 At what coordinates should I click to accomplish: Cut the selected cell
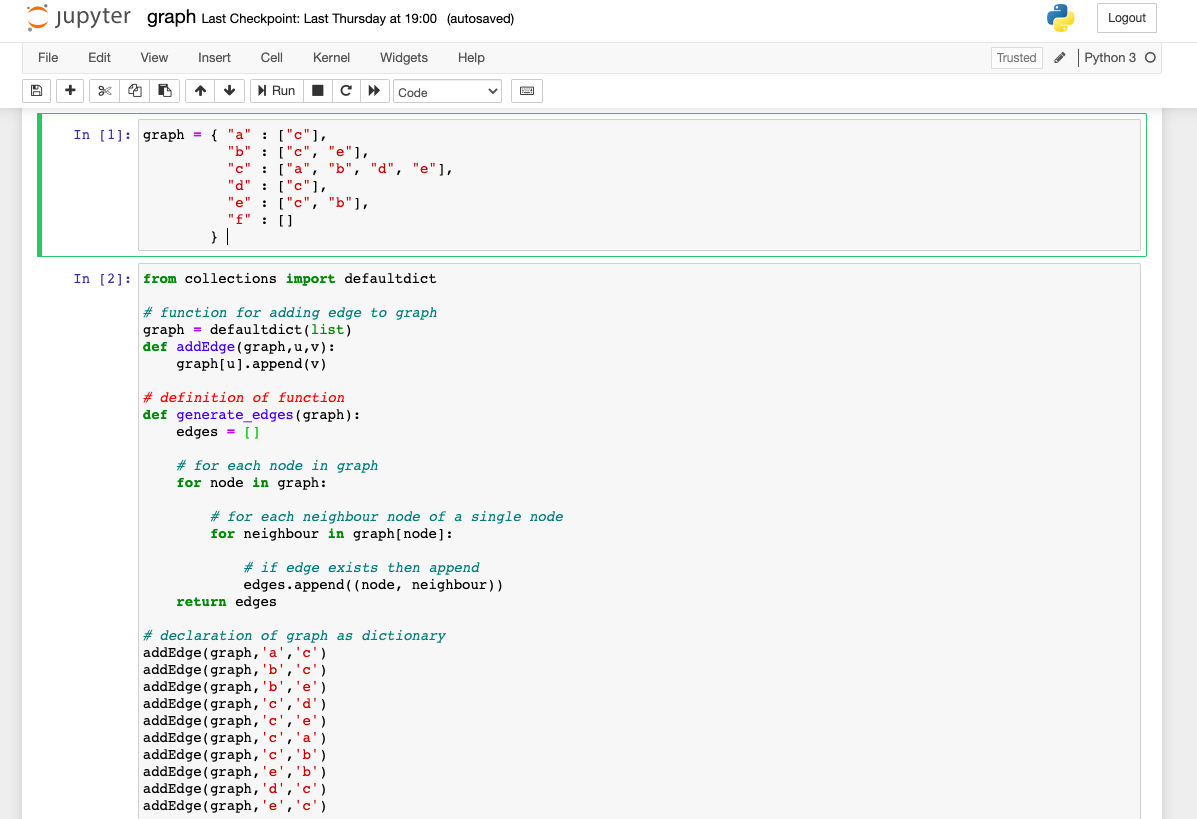(x=104, y=91)
